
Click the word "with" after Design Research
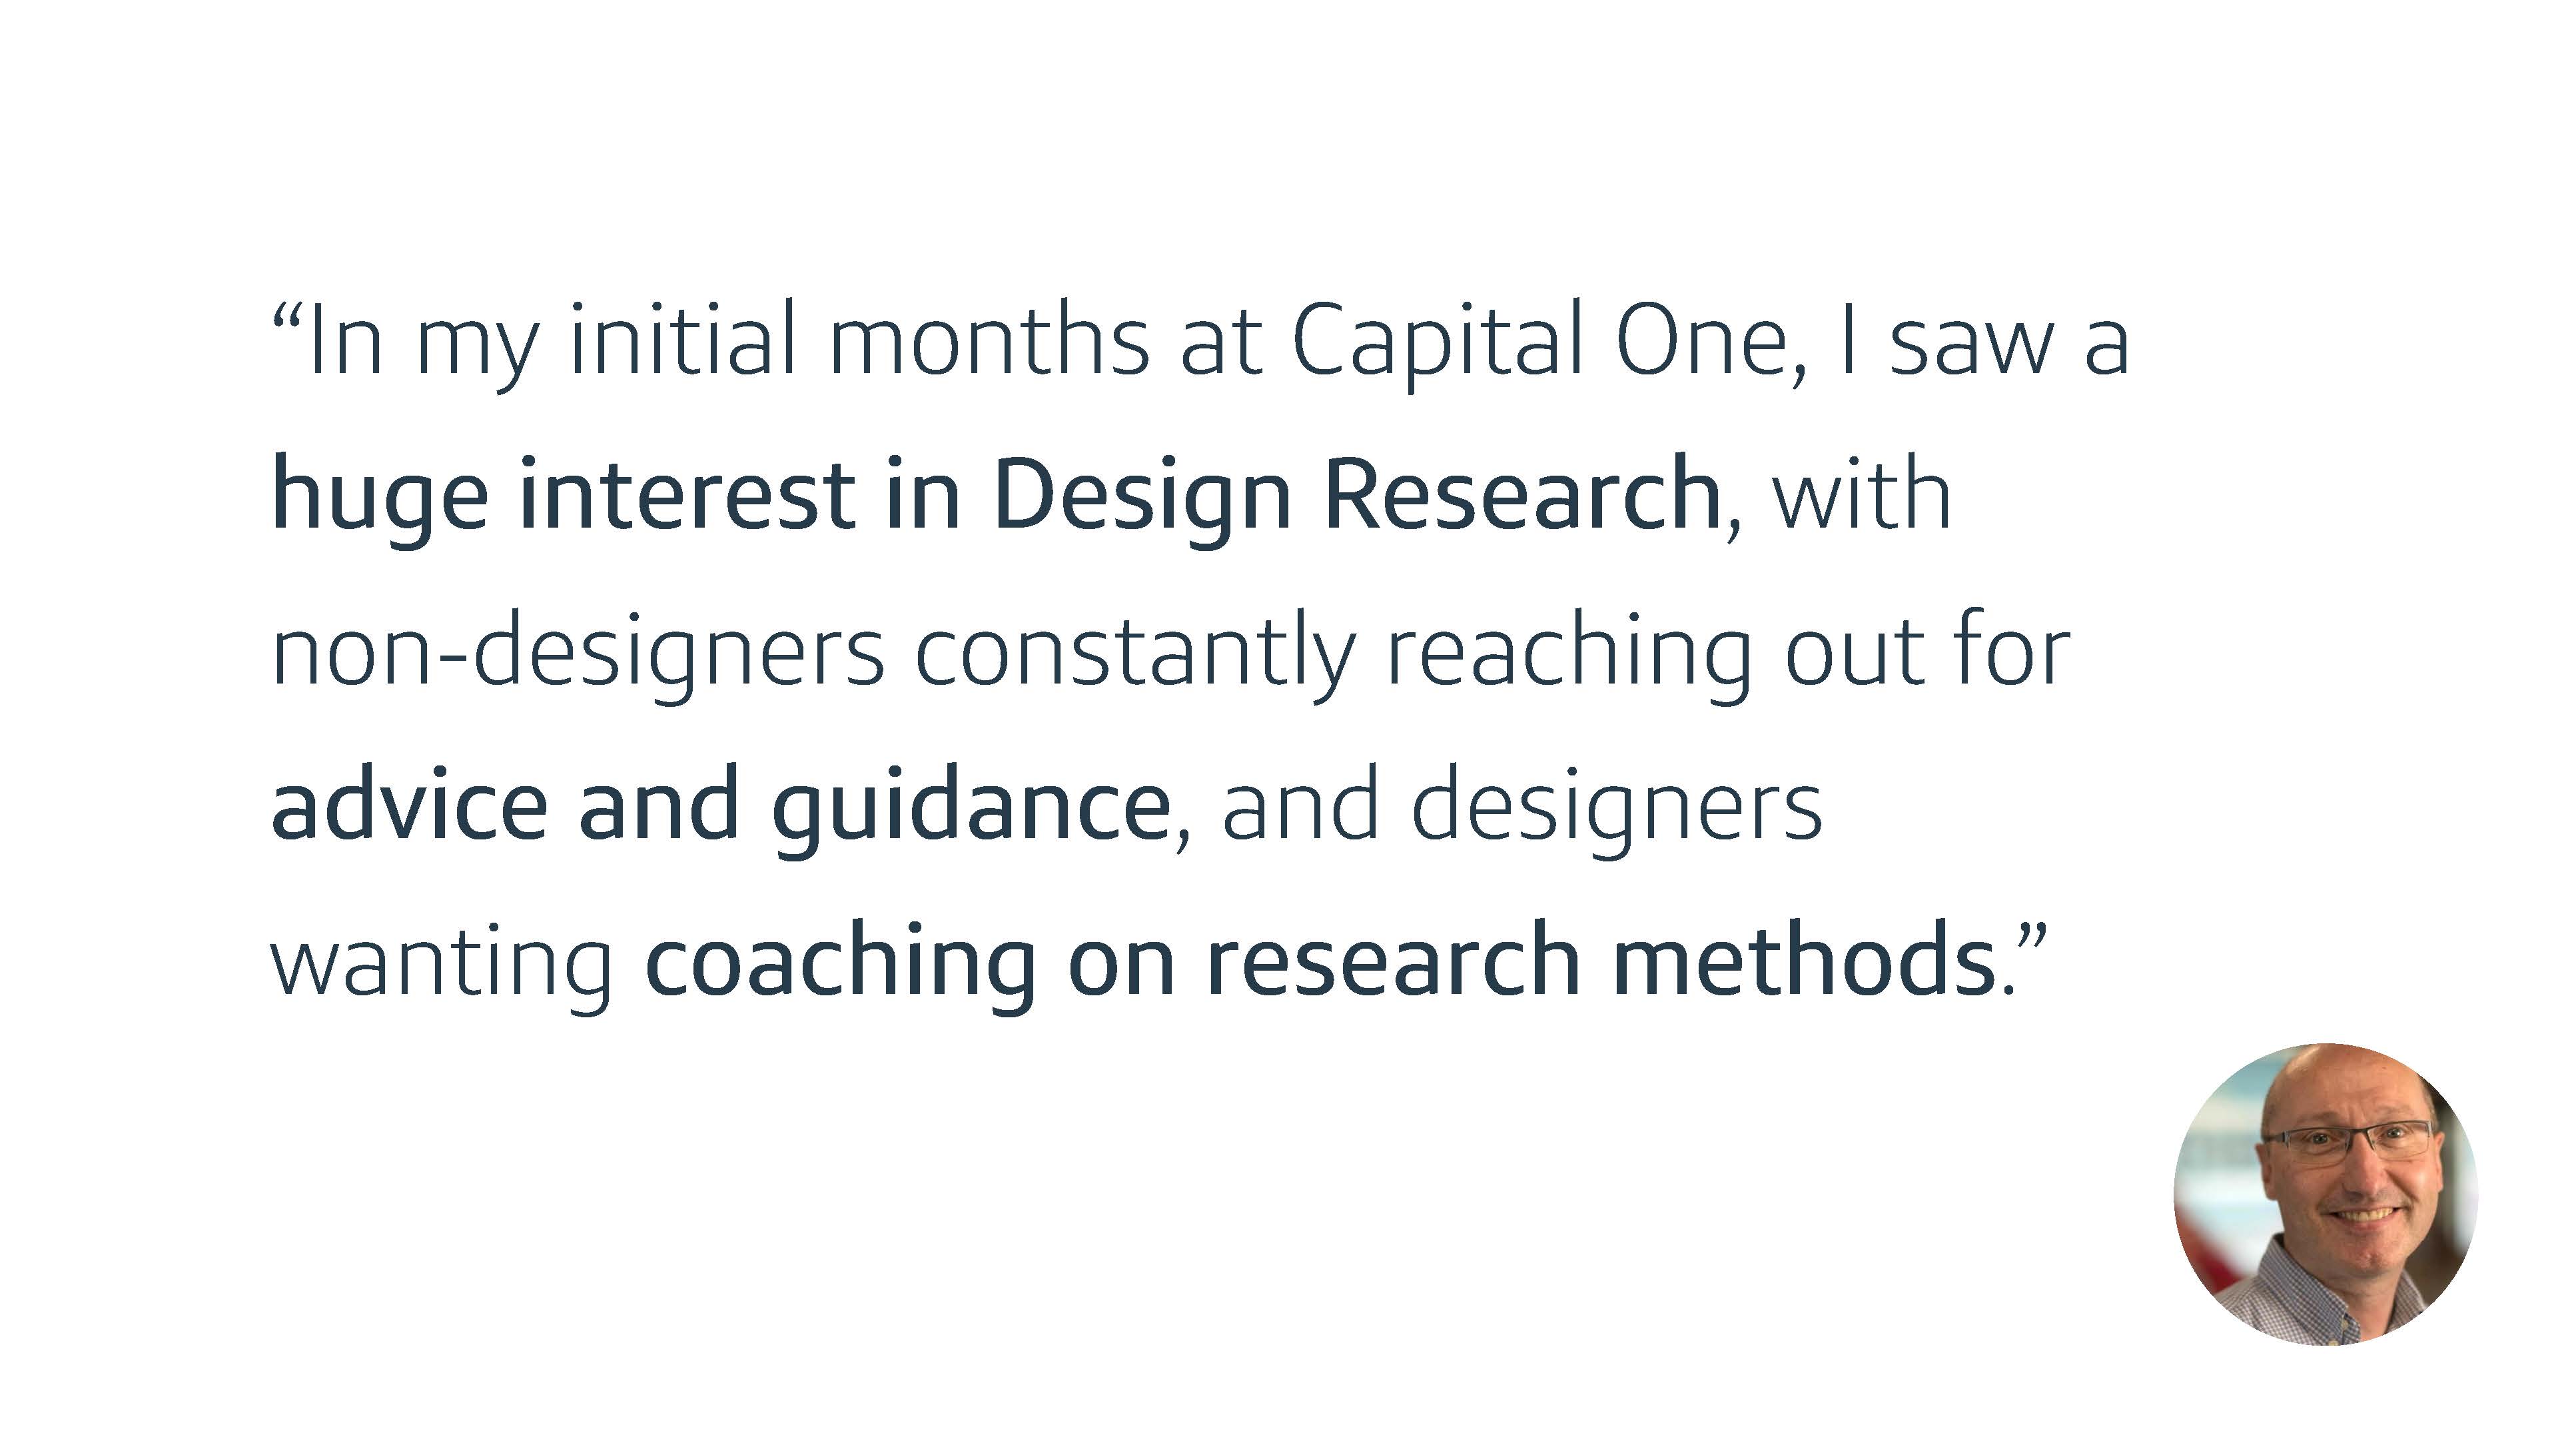1862,495
